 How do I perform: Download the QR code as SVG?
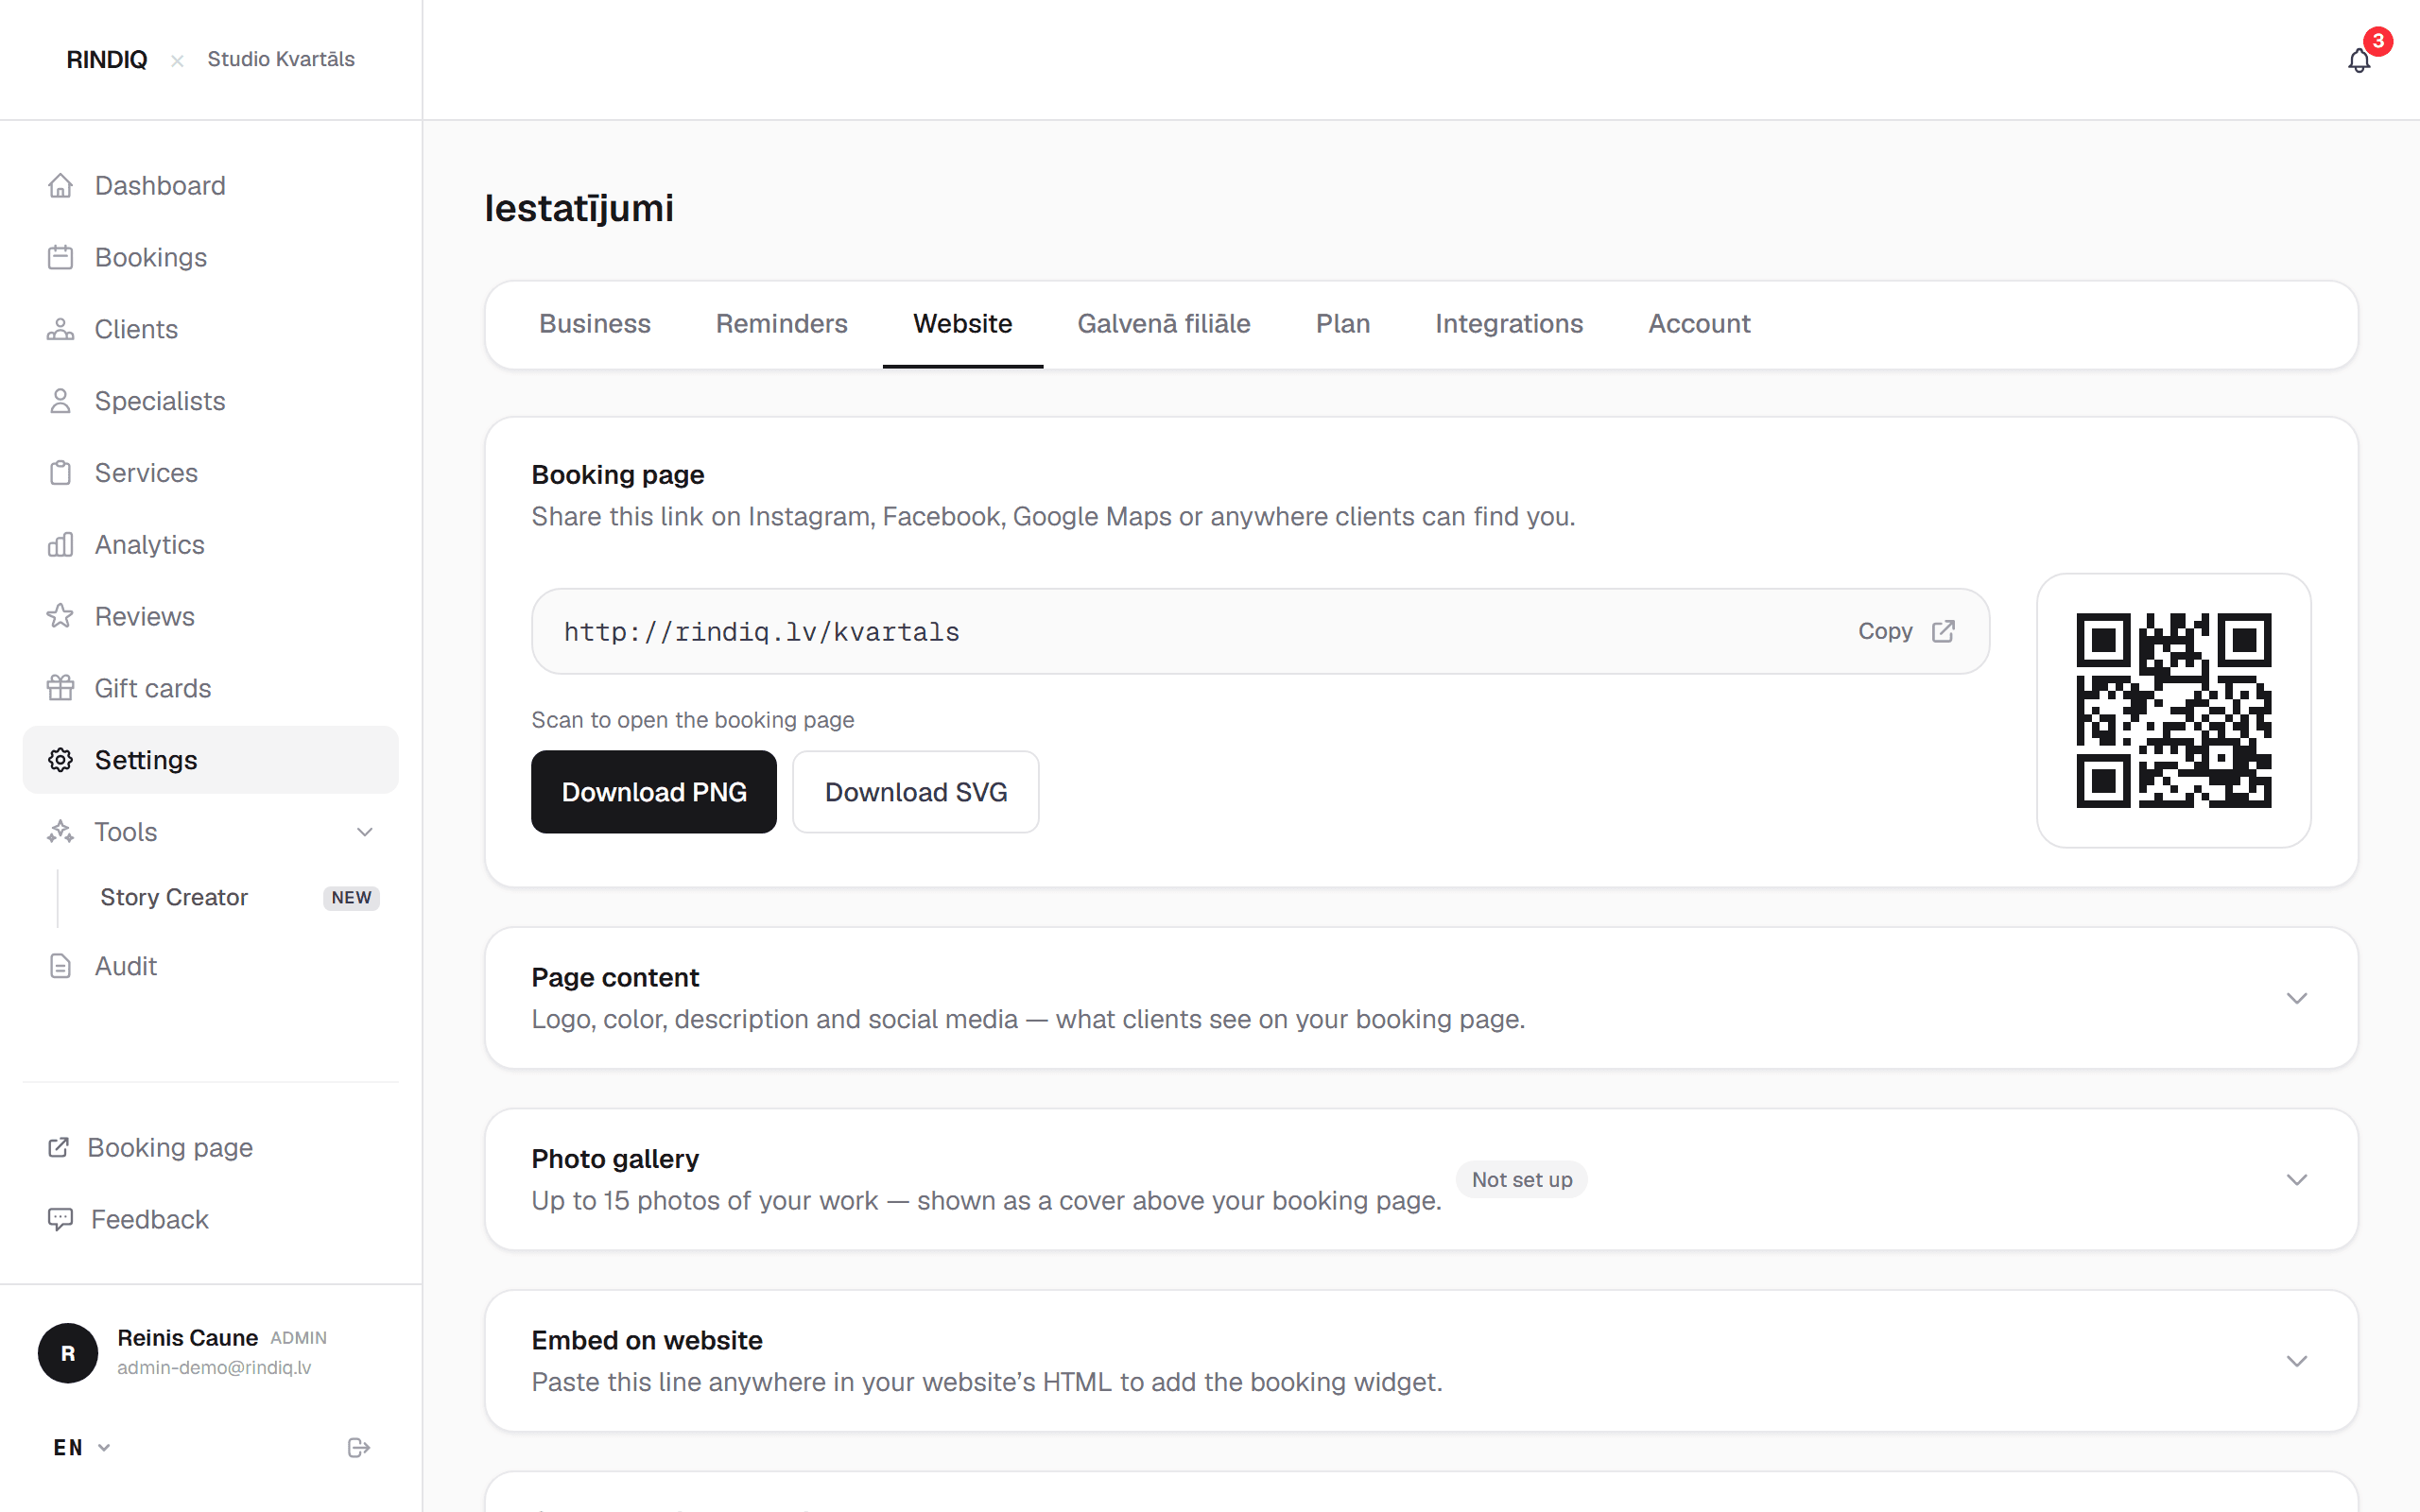coord(915,792)
